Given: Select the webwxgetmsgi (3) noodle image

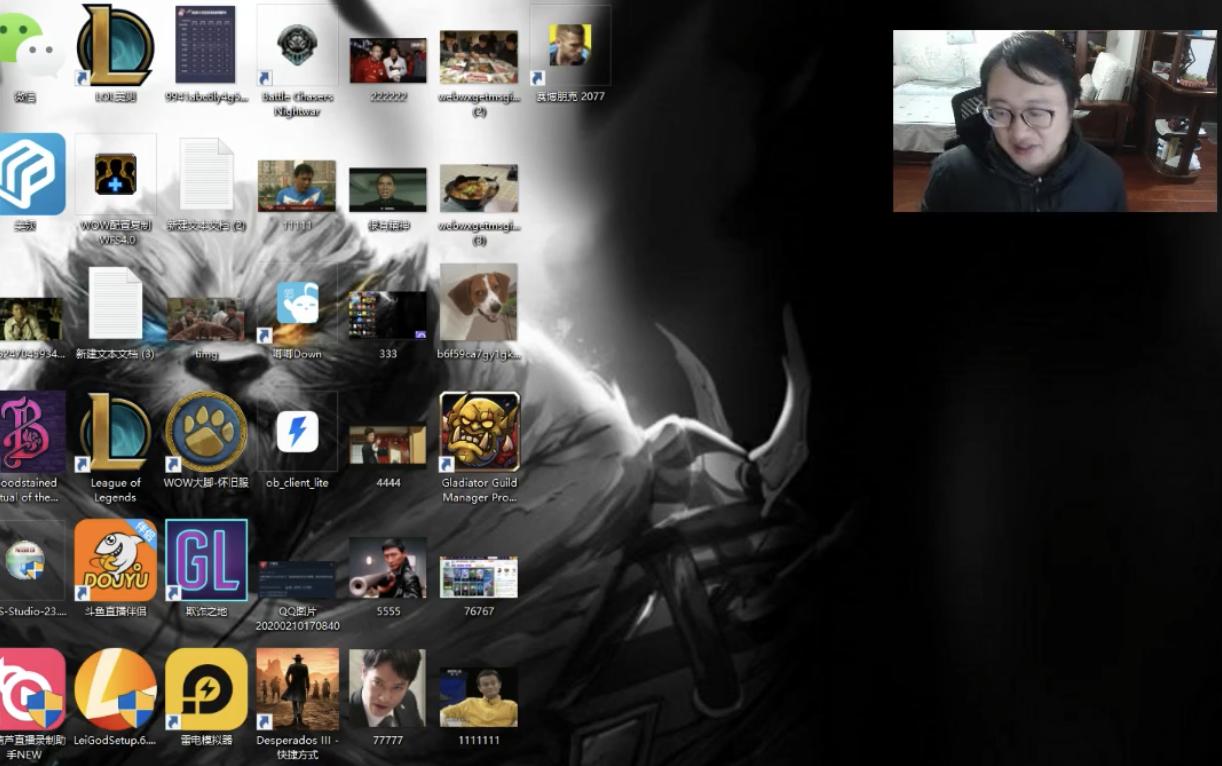Looking at the screenshot, I should coord(479,188).
